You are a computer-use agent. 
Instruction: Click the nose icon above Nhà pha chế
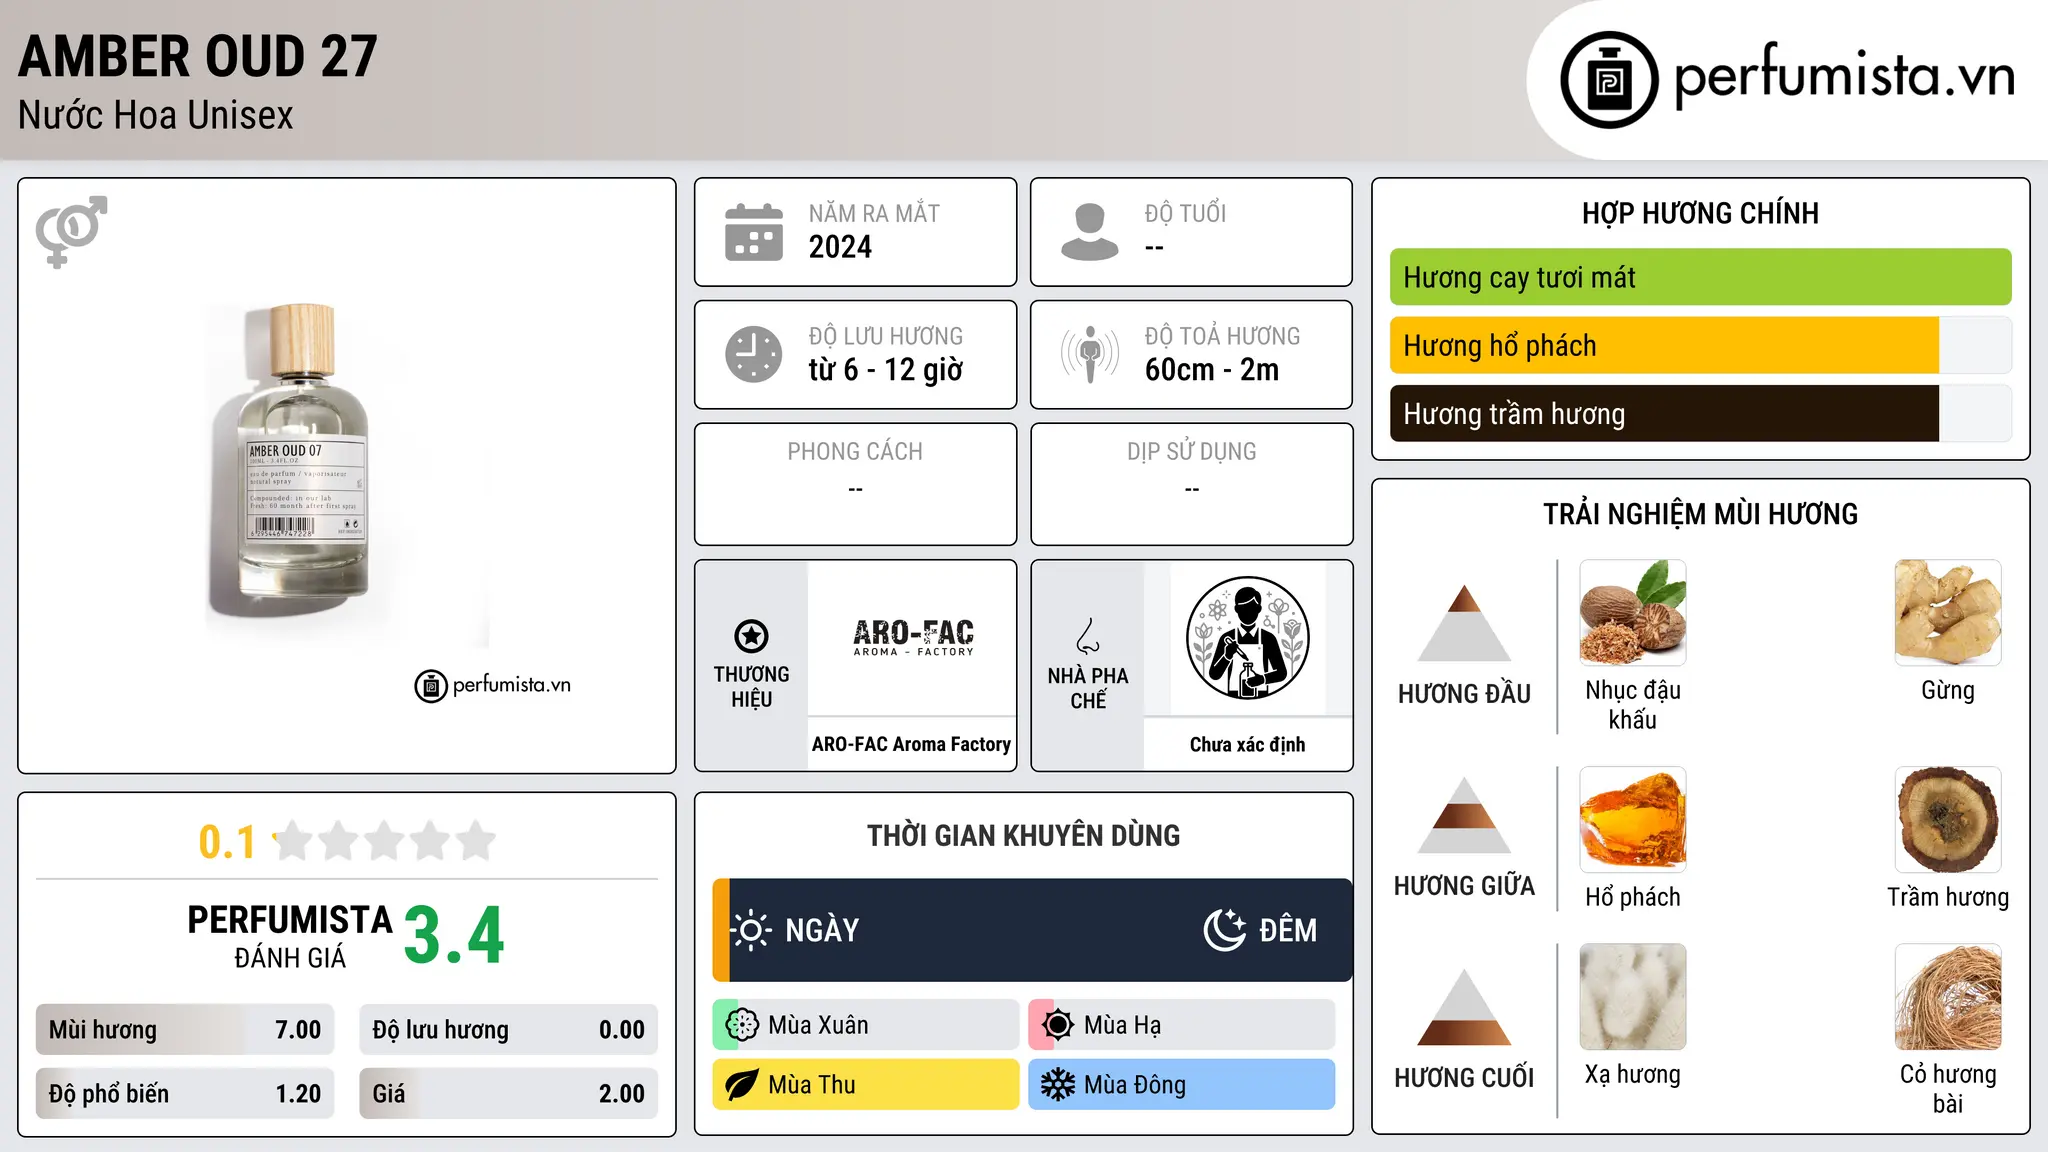pos(1088,636)
